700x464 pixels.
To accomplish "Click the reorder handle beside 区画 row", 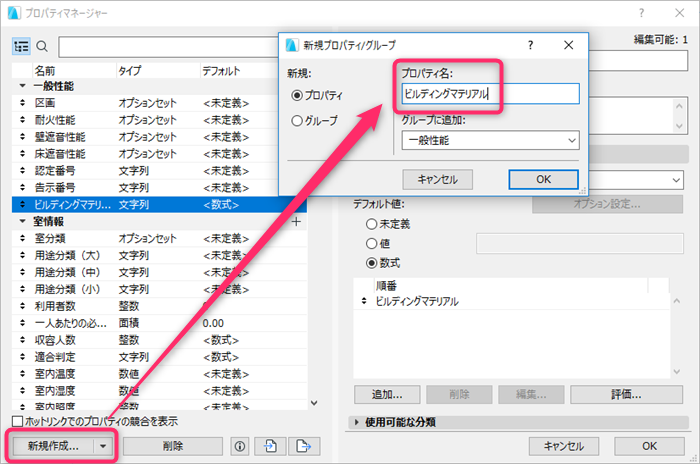I will (x=22, y=103).
